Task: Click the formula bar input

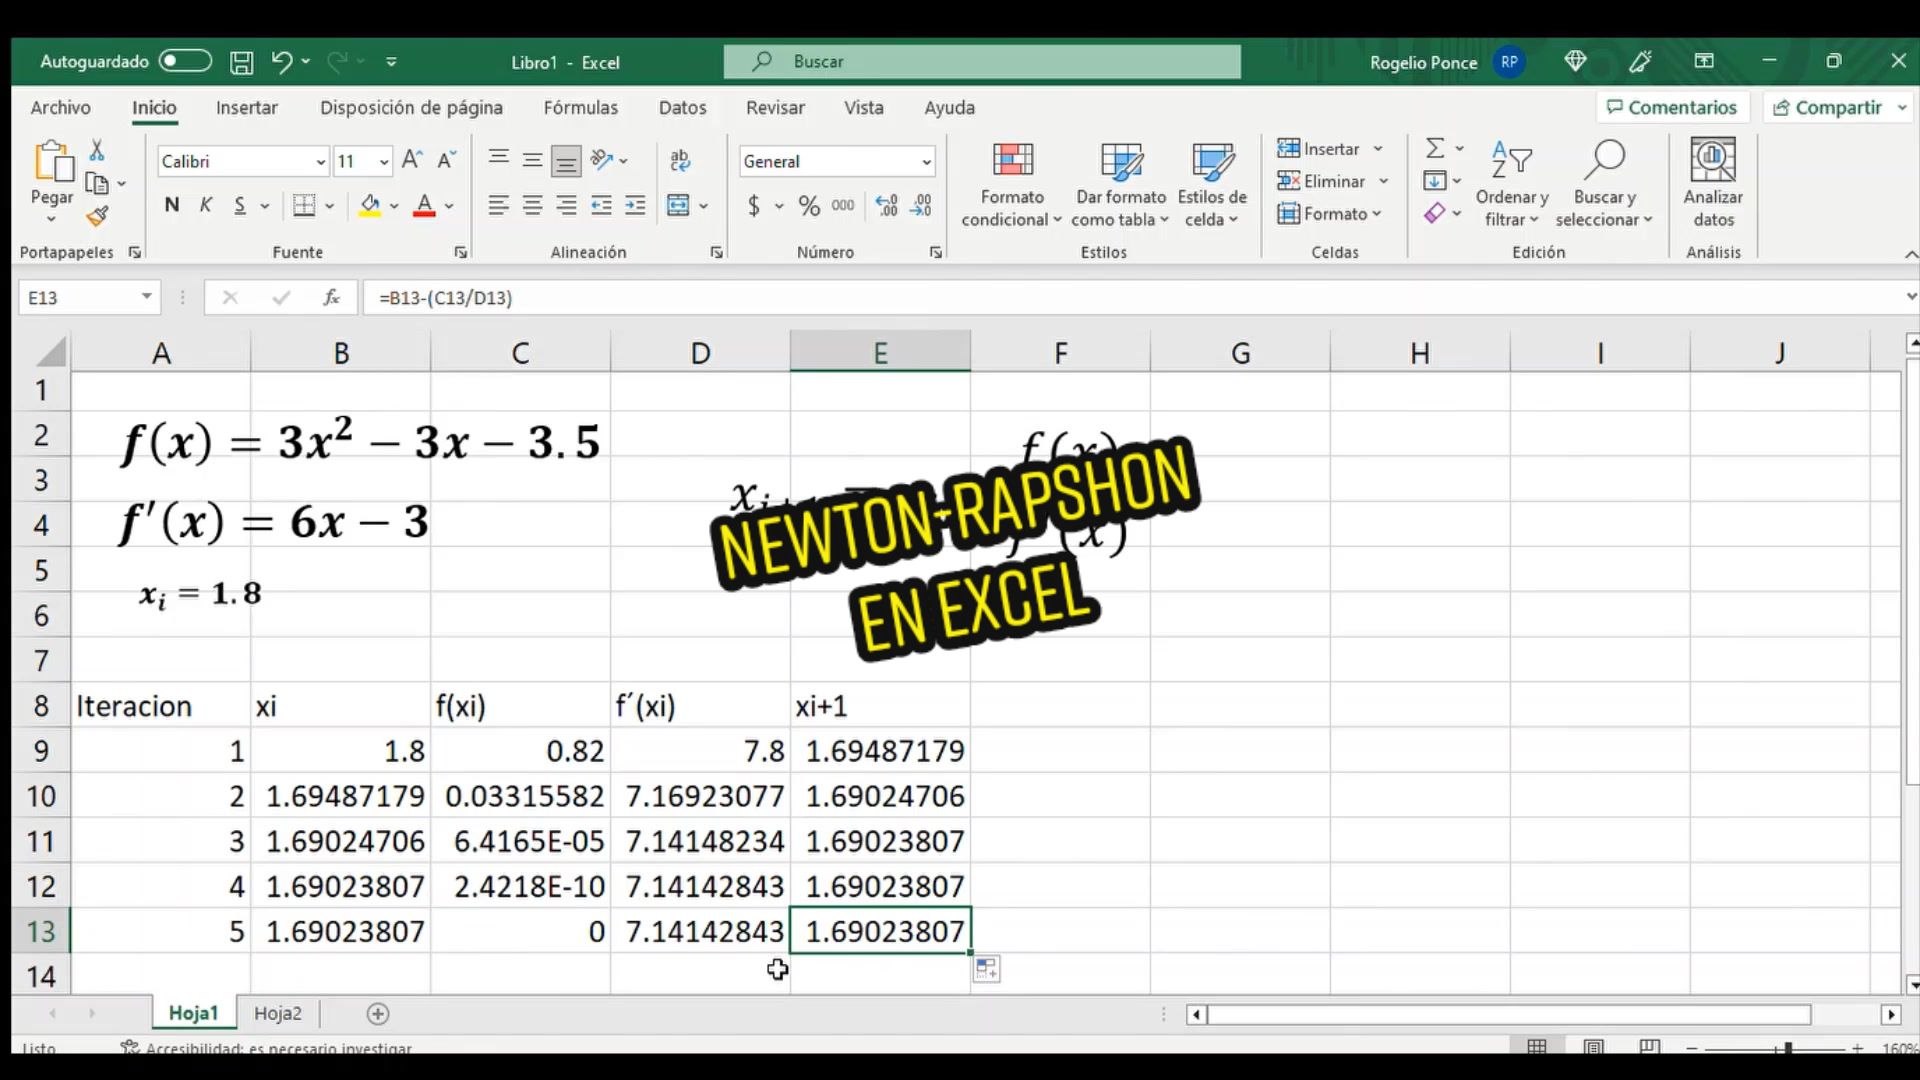Action: click(1130, 297)
